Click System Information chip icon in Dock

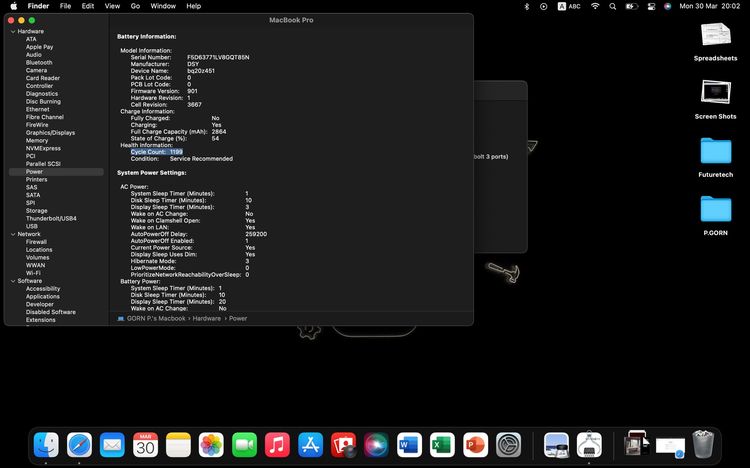(x=589, y=445)
